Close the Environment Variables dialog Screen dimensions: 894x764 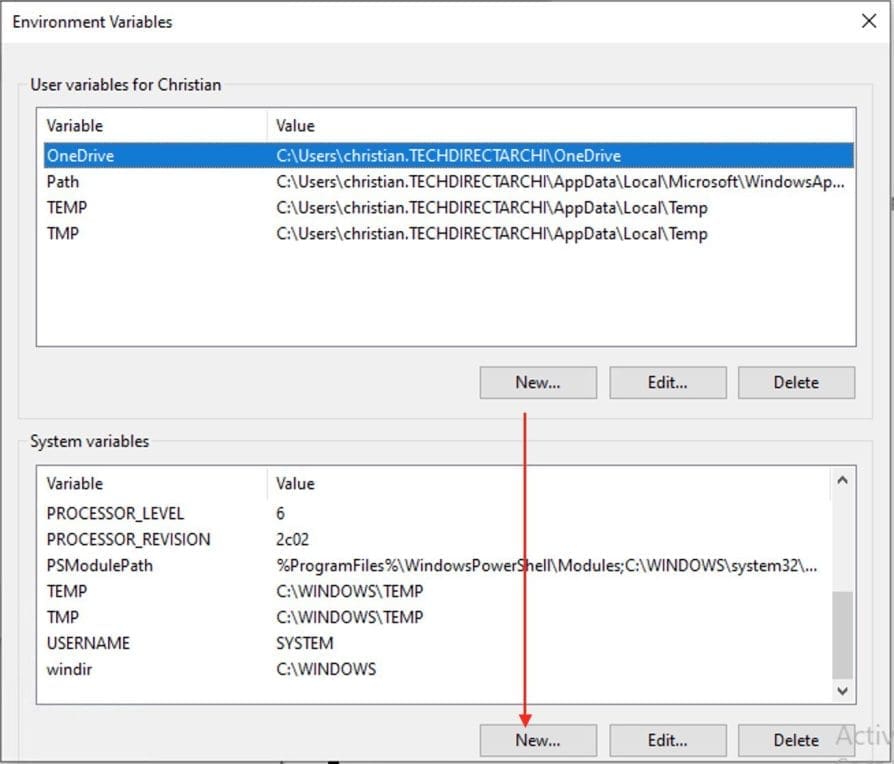point(868,22)
